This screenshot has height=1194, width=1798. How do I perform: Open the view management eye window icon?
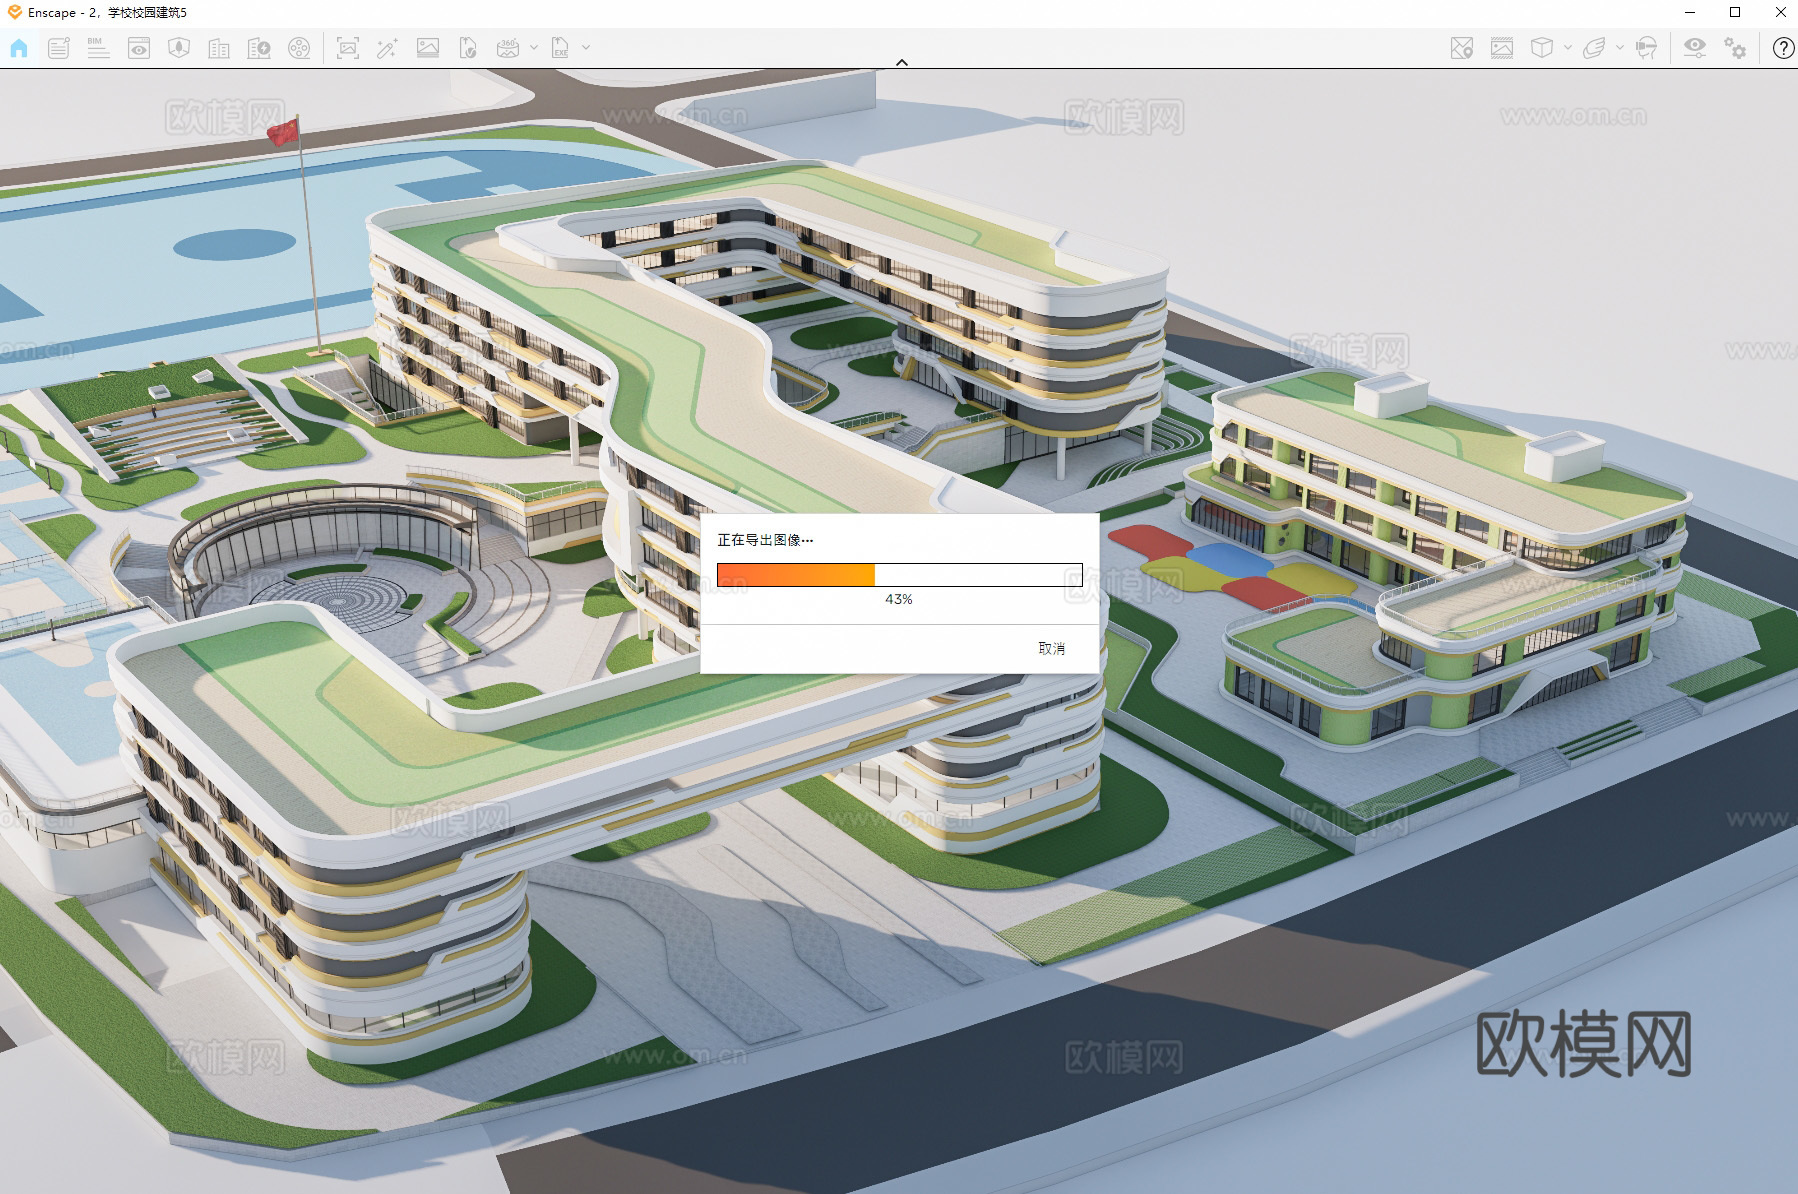point(139,48)
